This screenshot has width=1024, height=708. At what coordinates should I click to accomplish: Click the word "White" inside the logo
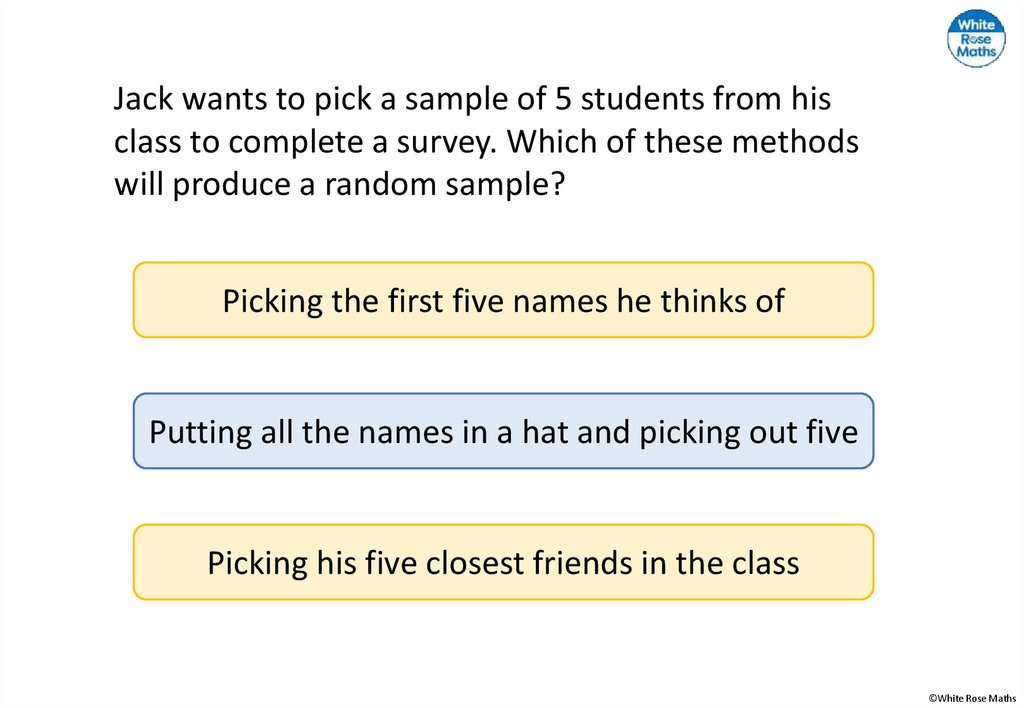[x=976, y=24]
